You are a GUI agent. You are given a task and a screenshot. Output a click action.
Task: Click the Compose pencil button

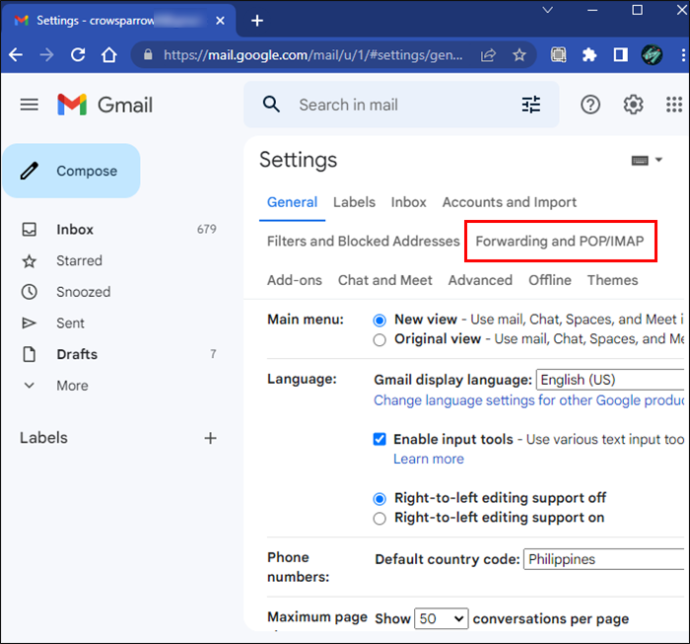pyautogui.click(x=71, y=171)
